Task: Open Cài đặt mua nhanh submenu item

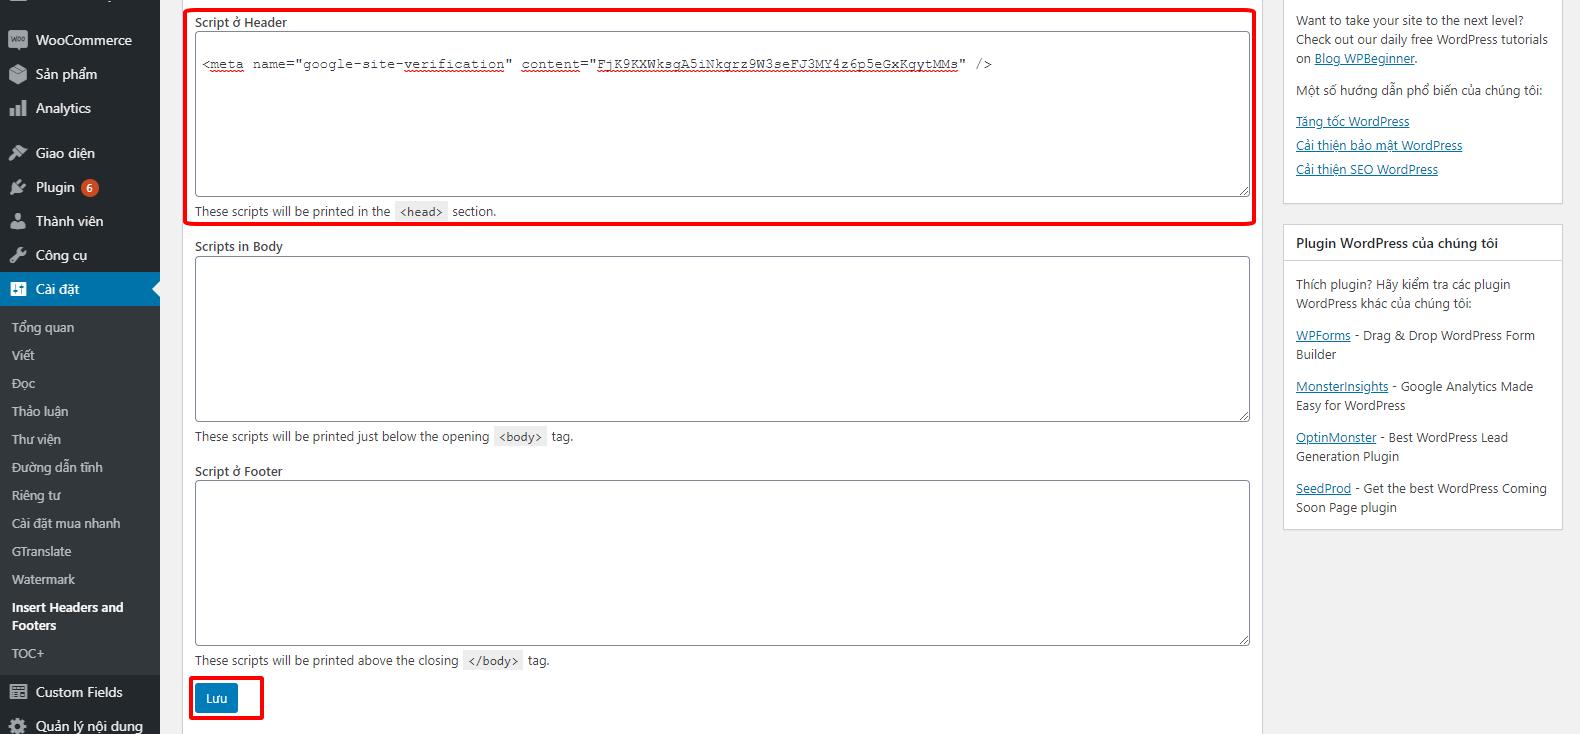Action: (x=66, y=523)
